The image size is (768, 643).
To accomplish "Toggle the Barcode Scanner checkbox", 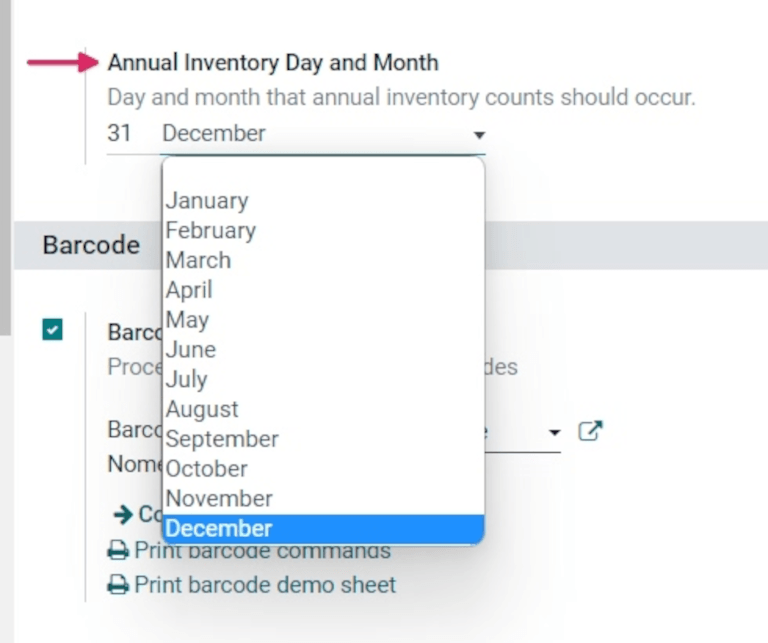I will pos(53,329).
